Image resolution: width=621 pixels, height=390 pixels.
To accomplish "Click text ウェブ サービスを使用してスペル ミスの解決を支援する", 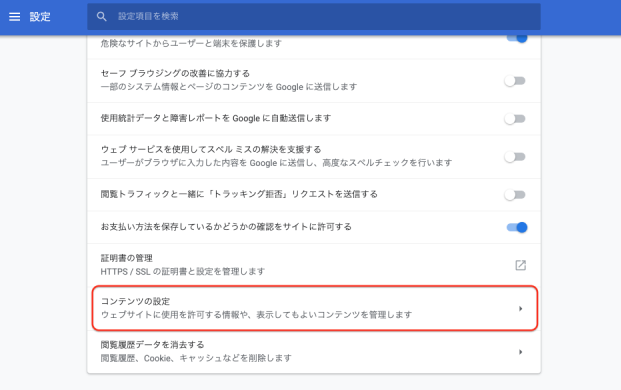I will 211,149.
